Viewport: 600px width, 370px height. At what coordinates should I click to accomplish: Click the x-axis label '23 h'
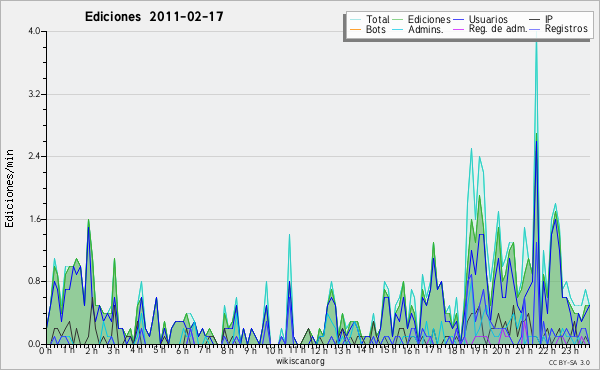(x=569, y=350)
